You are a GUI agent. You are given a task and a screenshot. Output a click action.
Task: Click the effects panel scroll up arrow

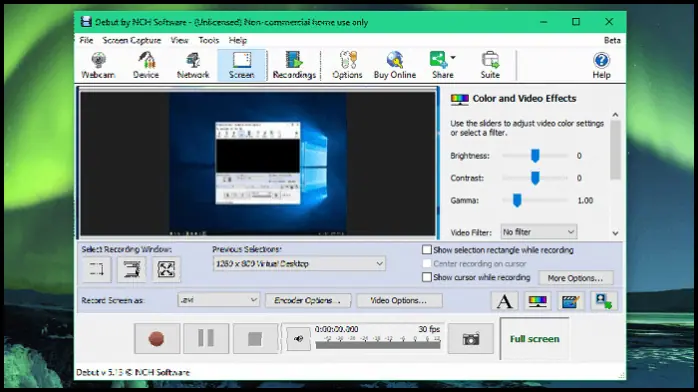click(615, 115)
